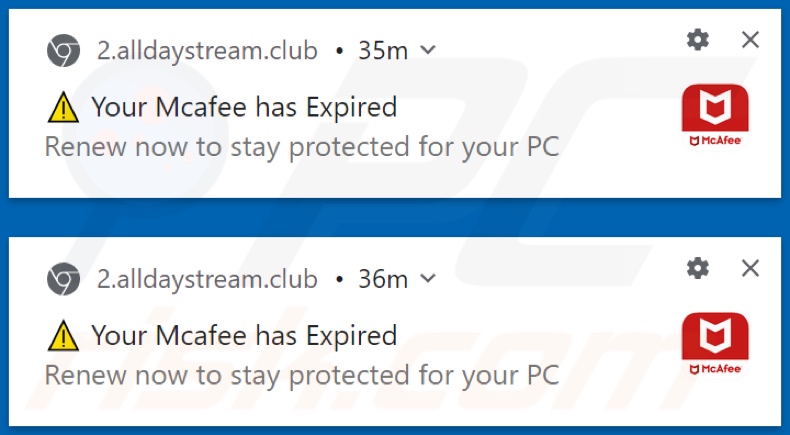The height and width of the screenshot is (435, 790).
Task: Click warning triangle icon in top notification
Action: point(62,106)
